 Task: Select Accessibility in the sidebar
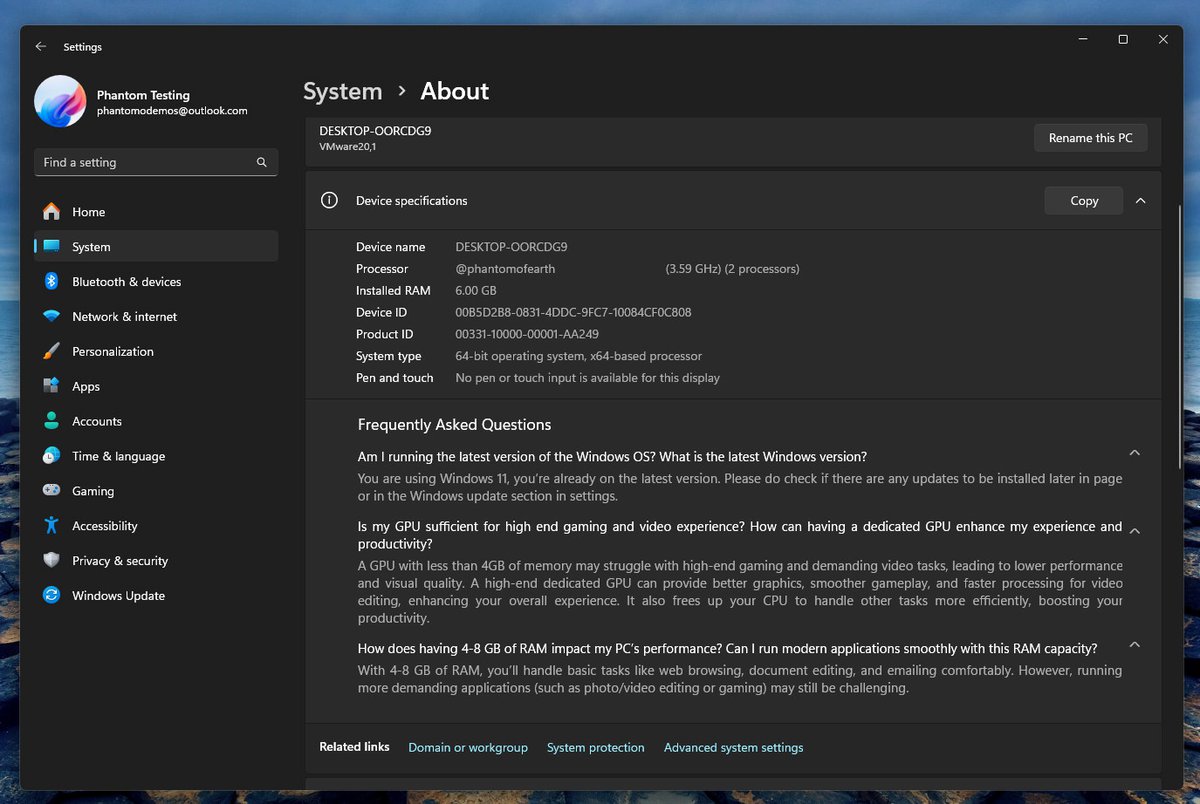(104, 526)
